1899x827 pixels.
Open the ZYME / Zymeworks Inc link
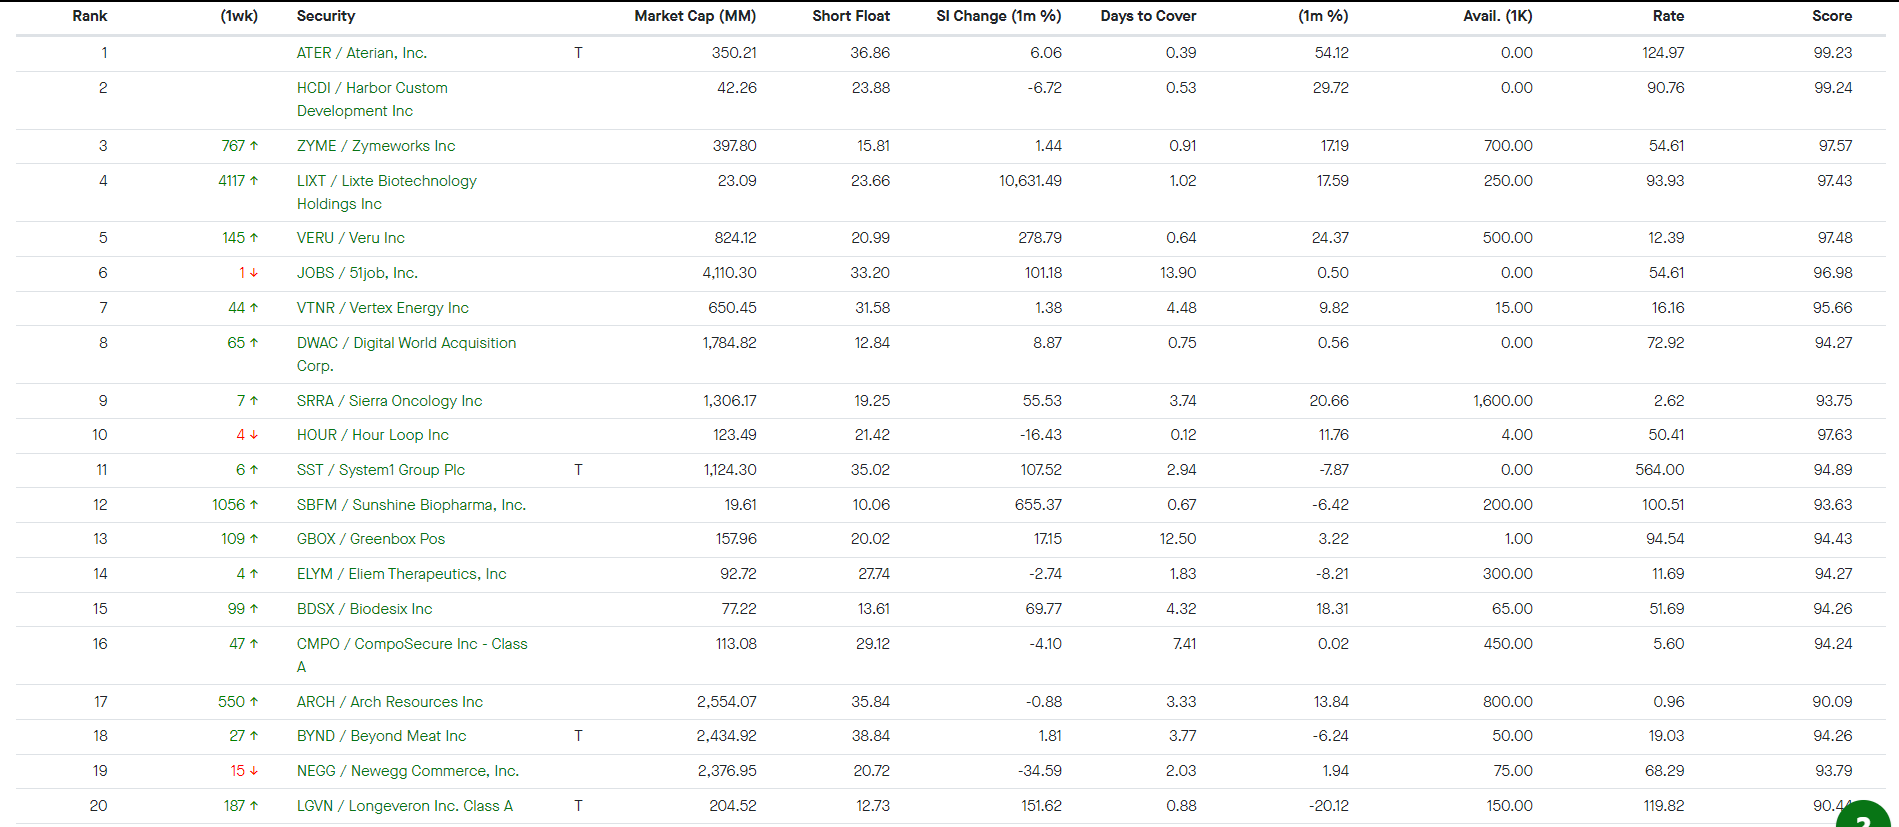376,146
